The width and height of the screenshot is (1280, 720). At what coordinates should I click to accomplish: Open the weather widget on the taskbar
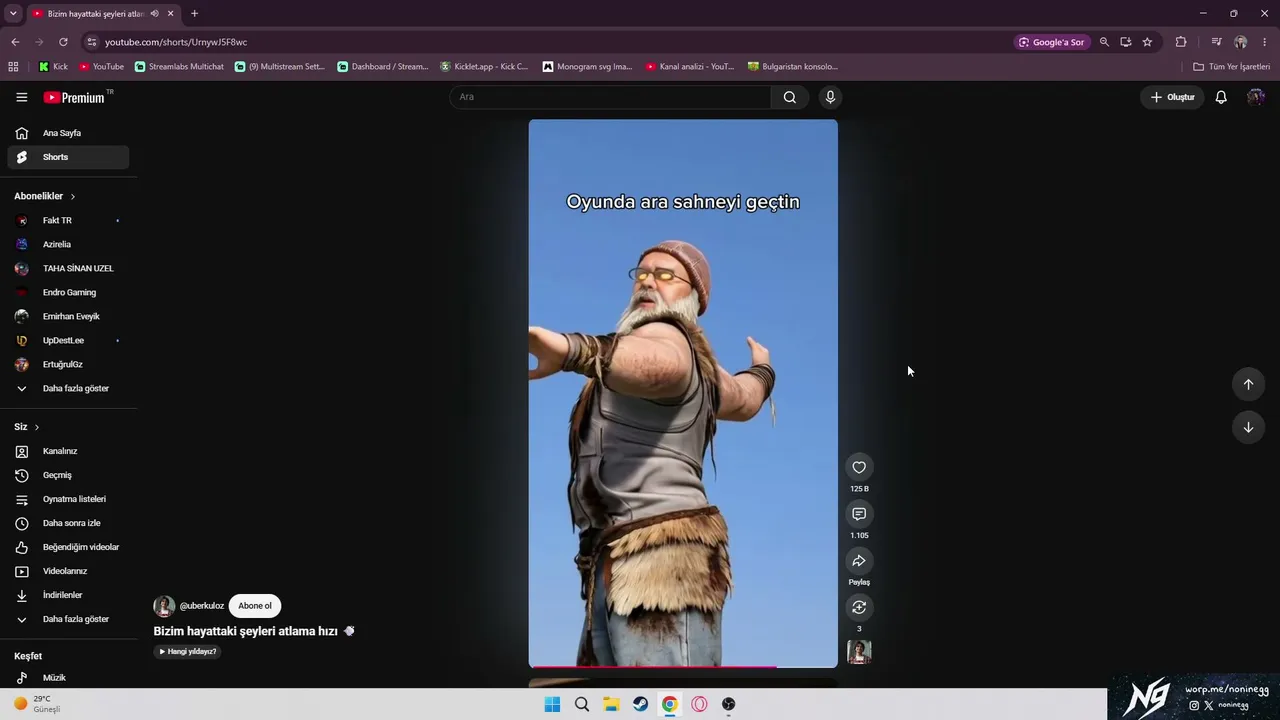(x=38, y=704)
